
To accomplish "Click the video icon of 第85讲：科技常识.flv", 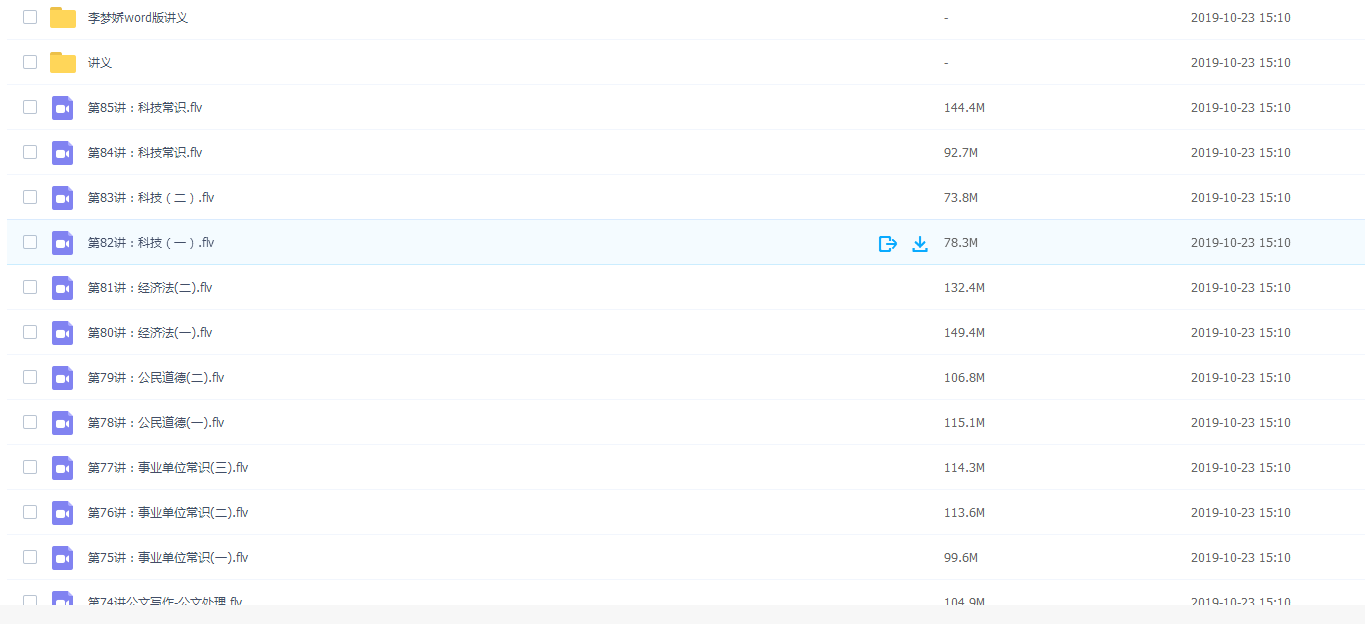I will [x=63, y=107].
